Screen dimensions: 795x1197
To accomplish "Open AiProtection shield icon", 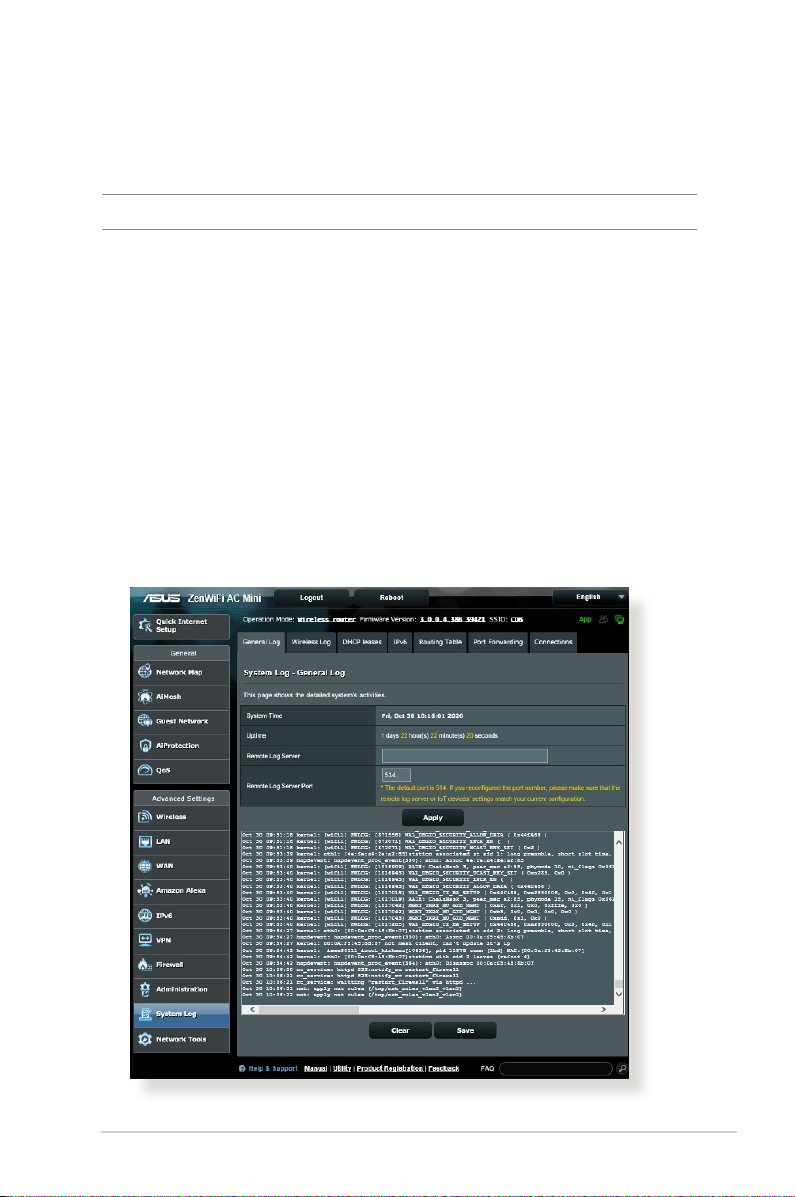I will [144, 746].
